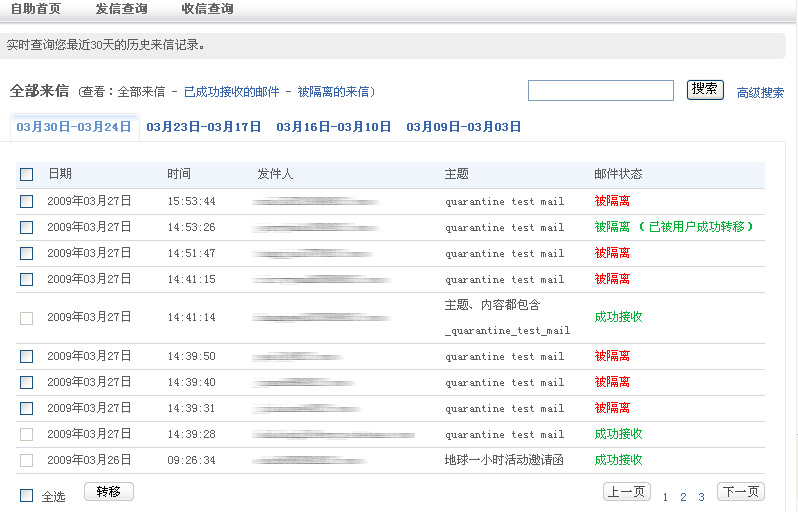The width and height of the screenshot is (798, 512).
Task: Select the 03月30日-03月24日 date tab
Action: (74, 127)
